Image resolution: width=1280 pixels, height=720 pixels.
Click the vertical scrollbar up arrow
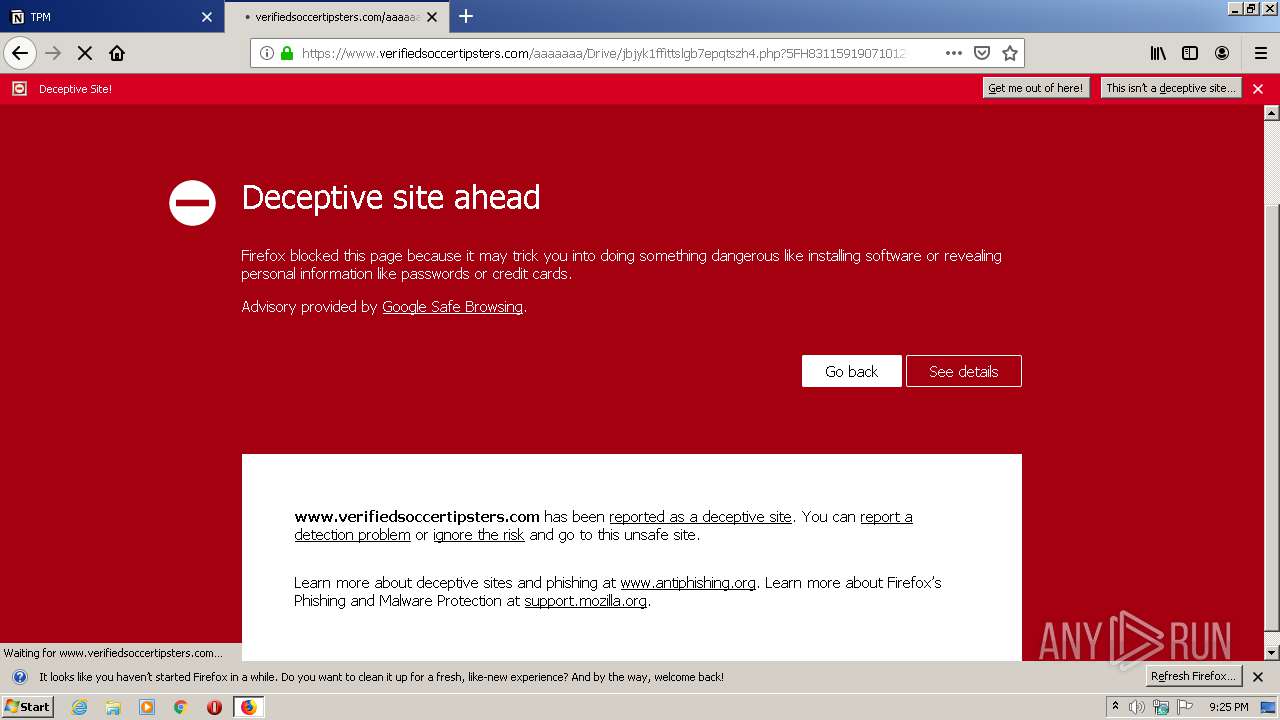coord(1271,113)
